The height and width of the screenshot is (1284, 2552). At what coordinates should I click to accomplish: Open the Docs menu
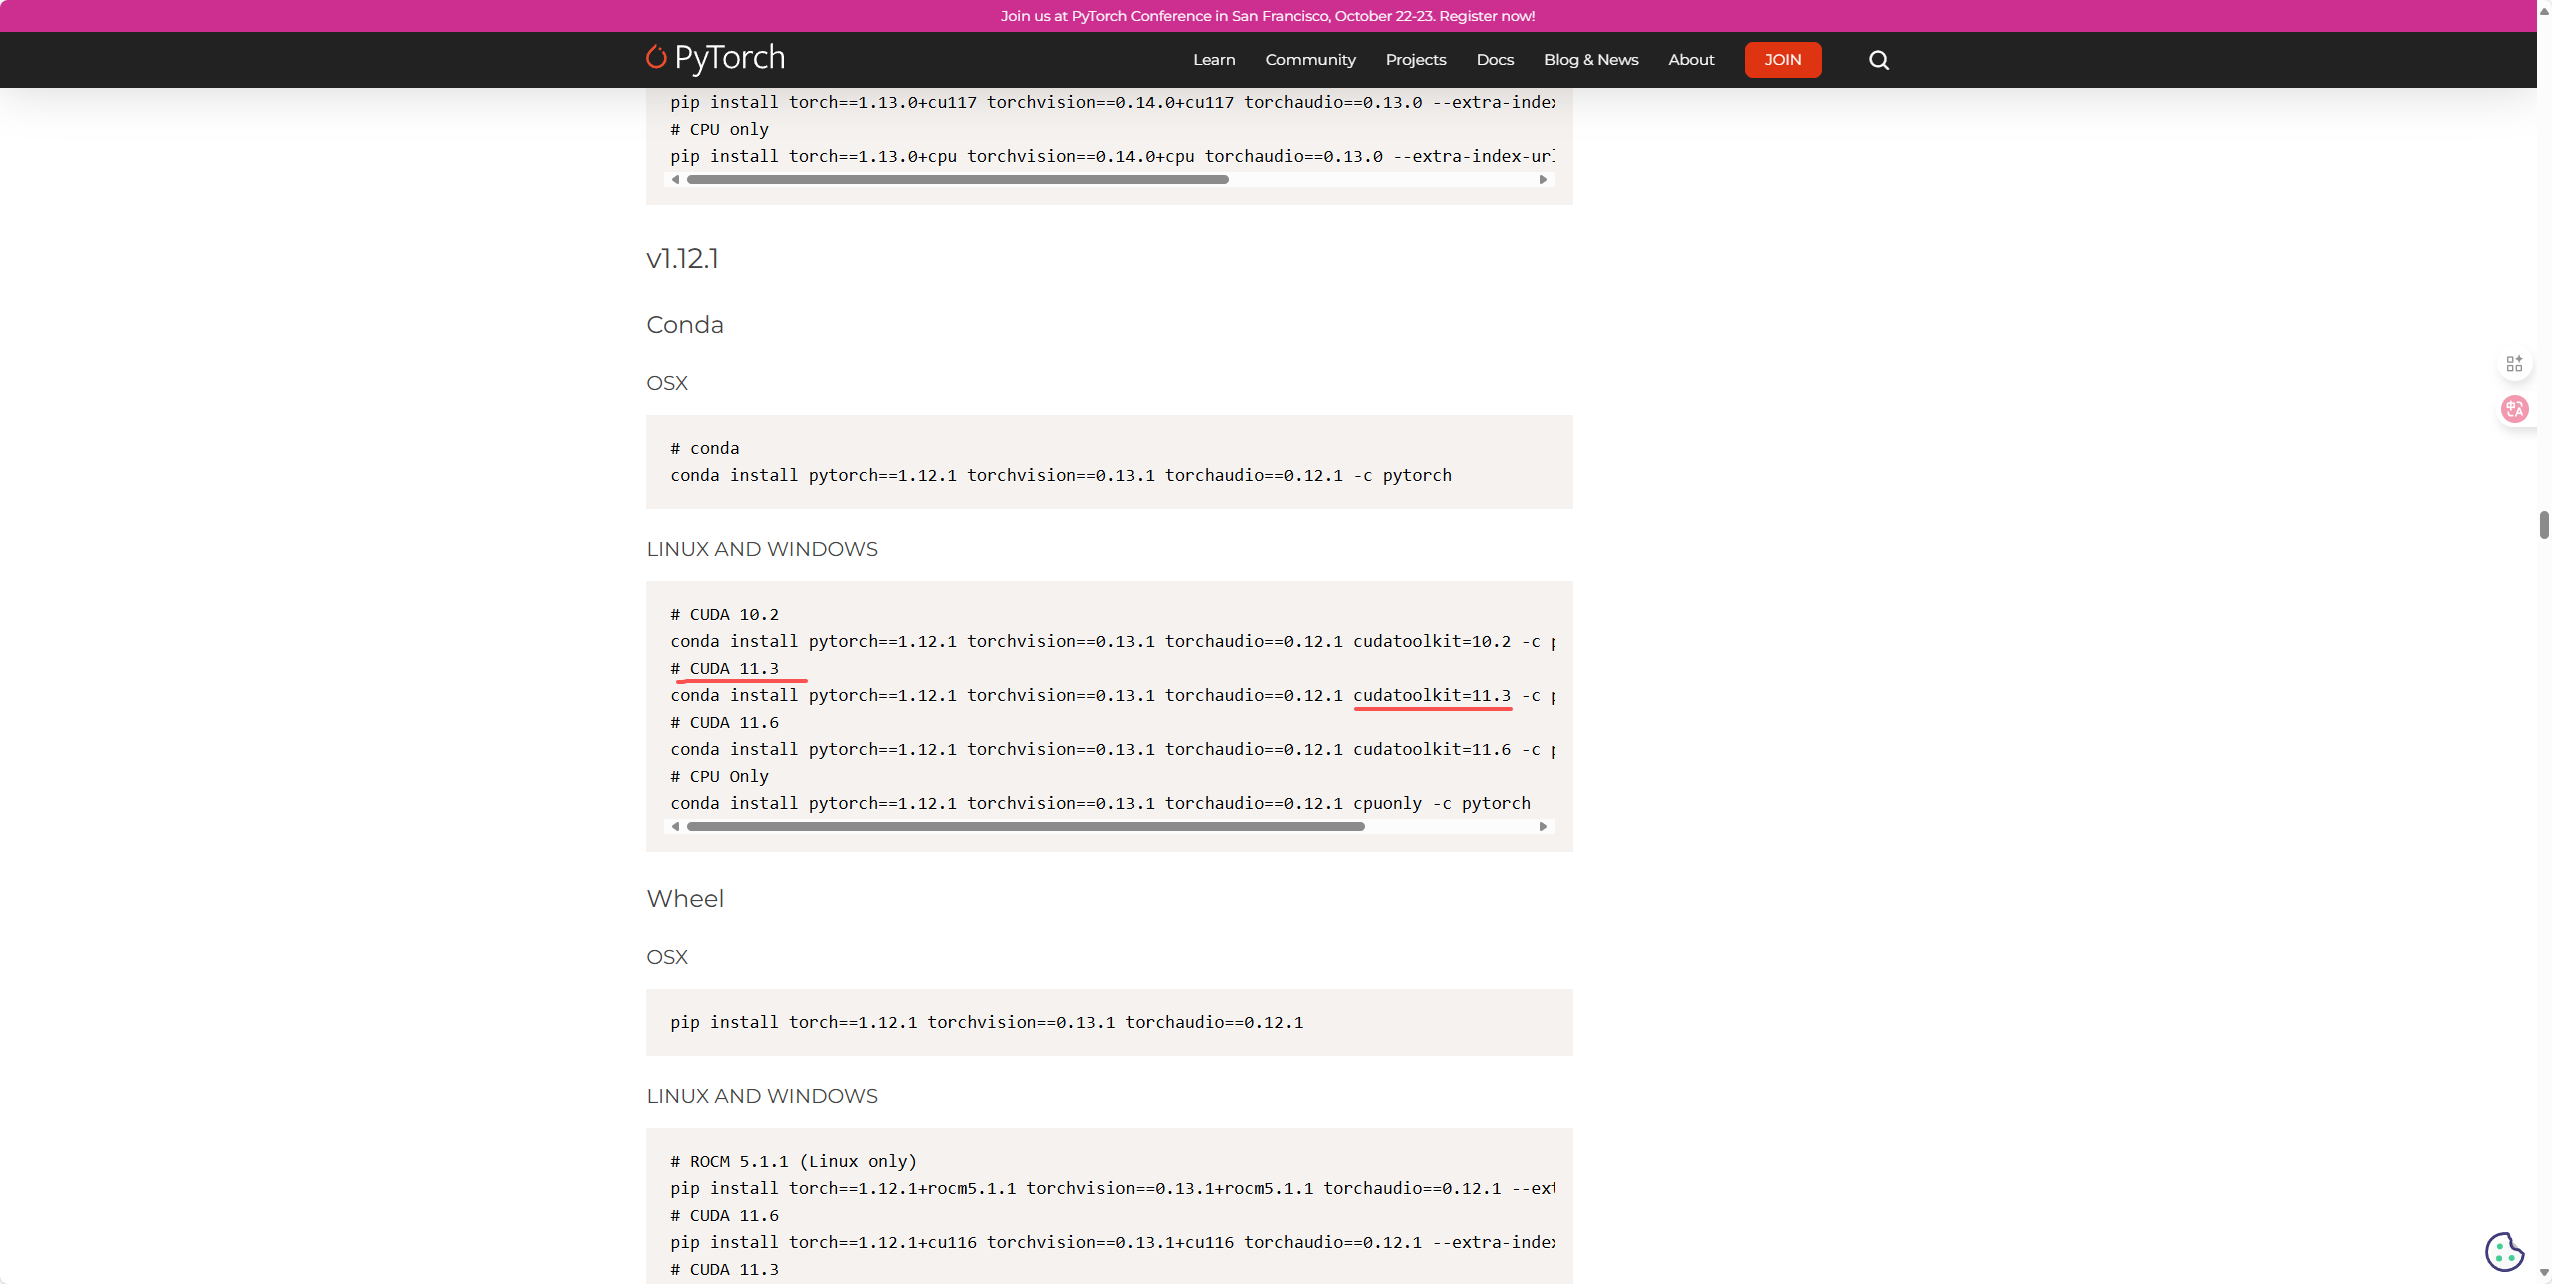tap(1494, 60)
